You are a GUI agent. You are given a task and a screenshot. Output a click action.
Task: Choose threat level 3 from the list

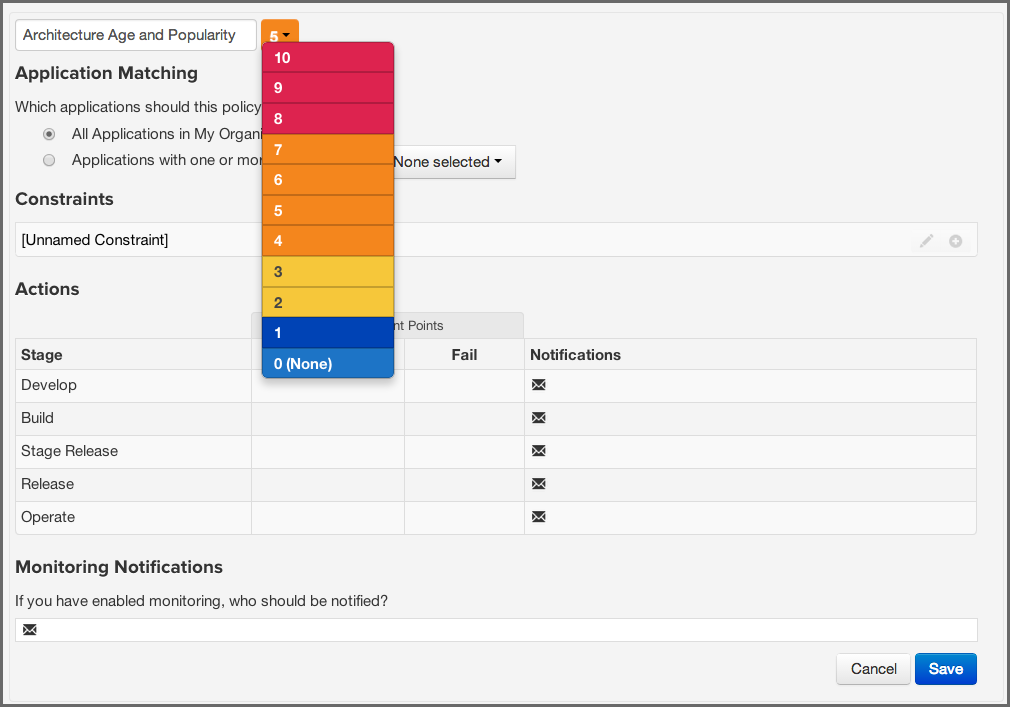[328, 272]
